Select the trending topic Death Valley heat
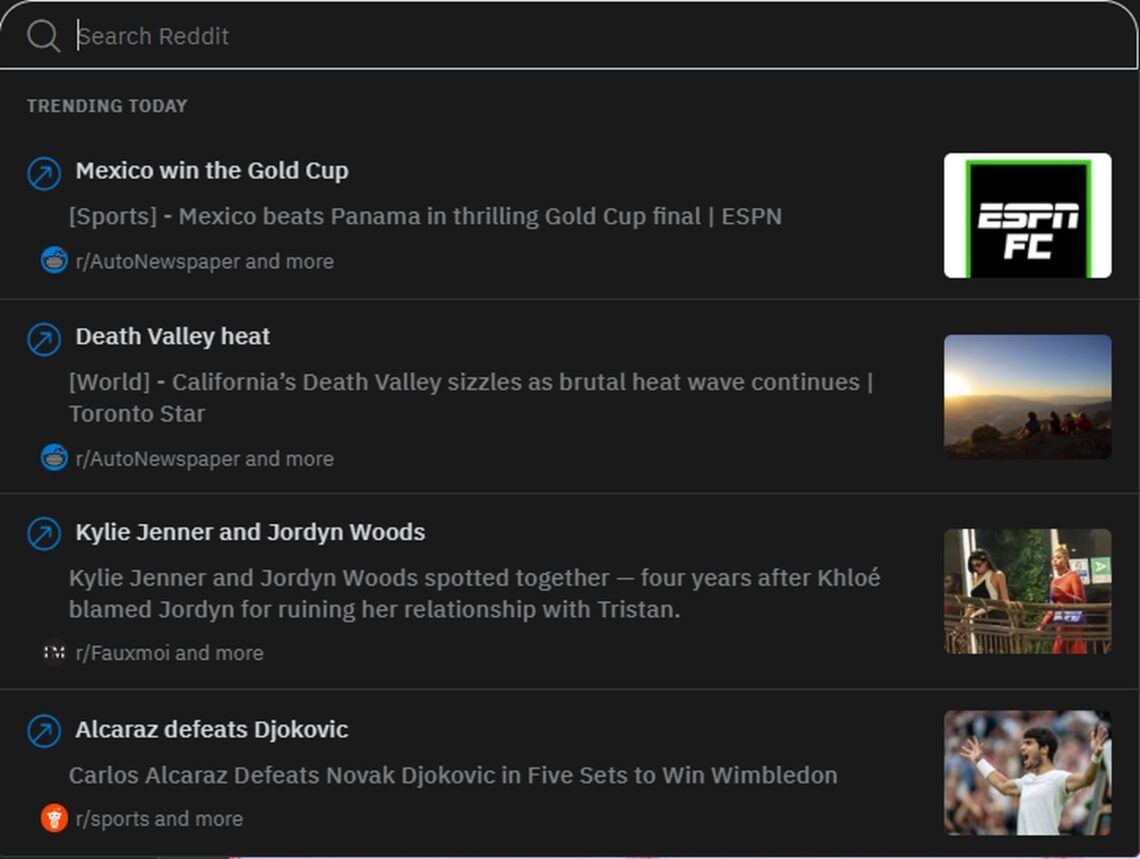The width and height of the screenshot is (1140, 859). (x=173, y=337)
